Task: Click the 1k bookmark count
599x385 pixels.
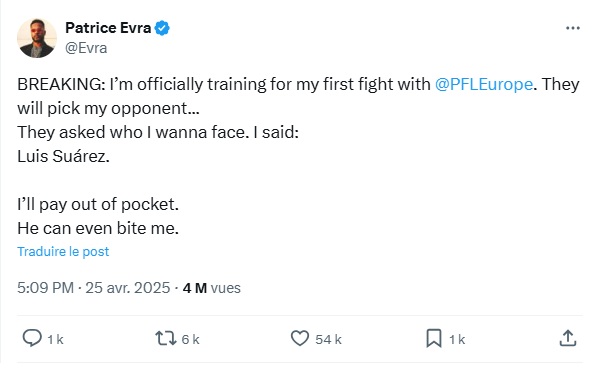Action: [x=457, y=339]
